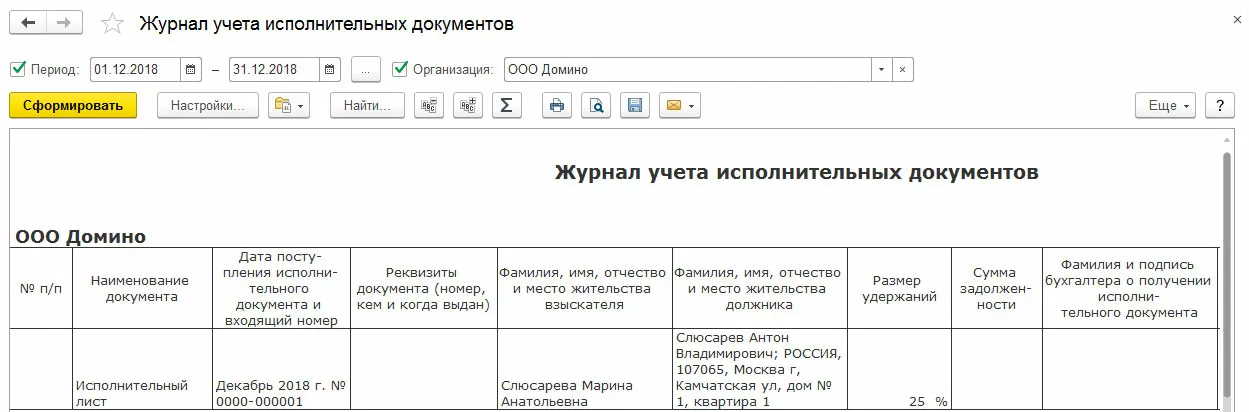Select column header Размер удержаний

tap(898, 288)
